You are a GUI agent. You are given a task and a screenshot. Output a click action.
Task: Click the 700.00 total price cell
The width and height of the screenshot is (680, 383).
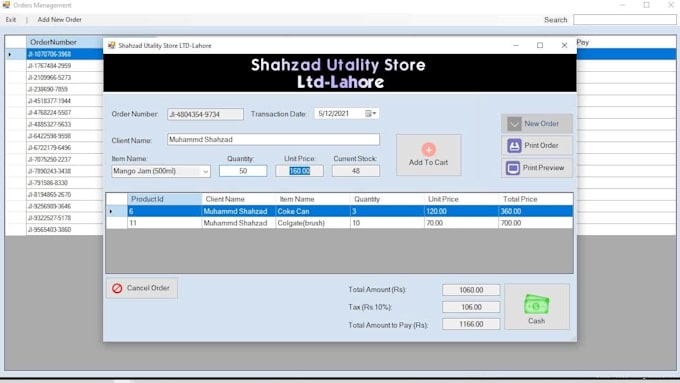(x=536, y=223)
